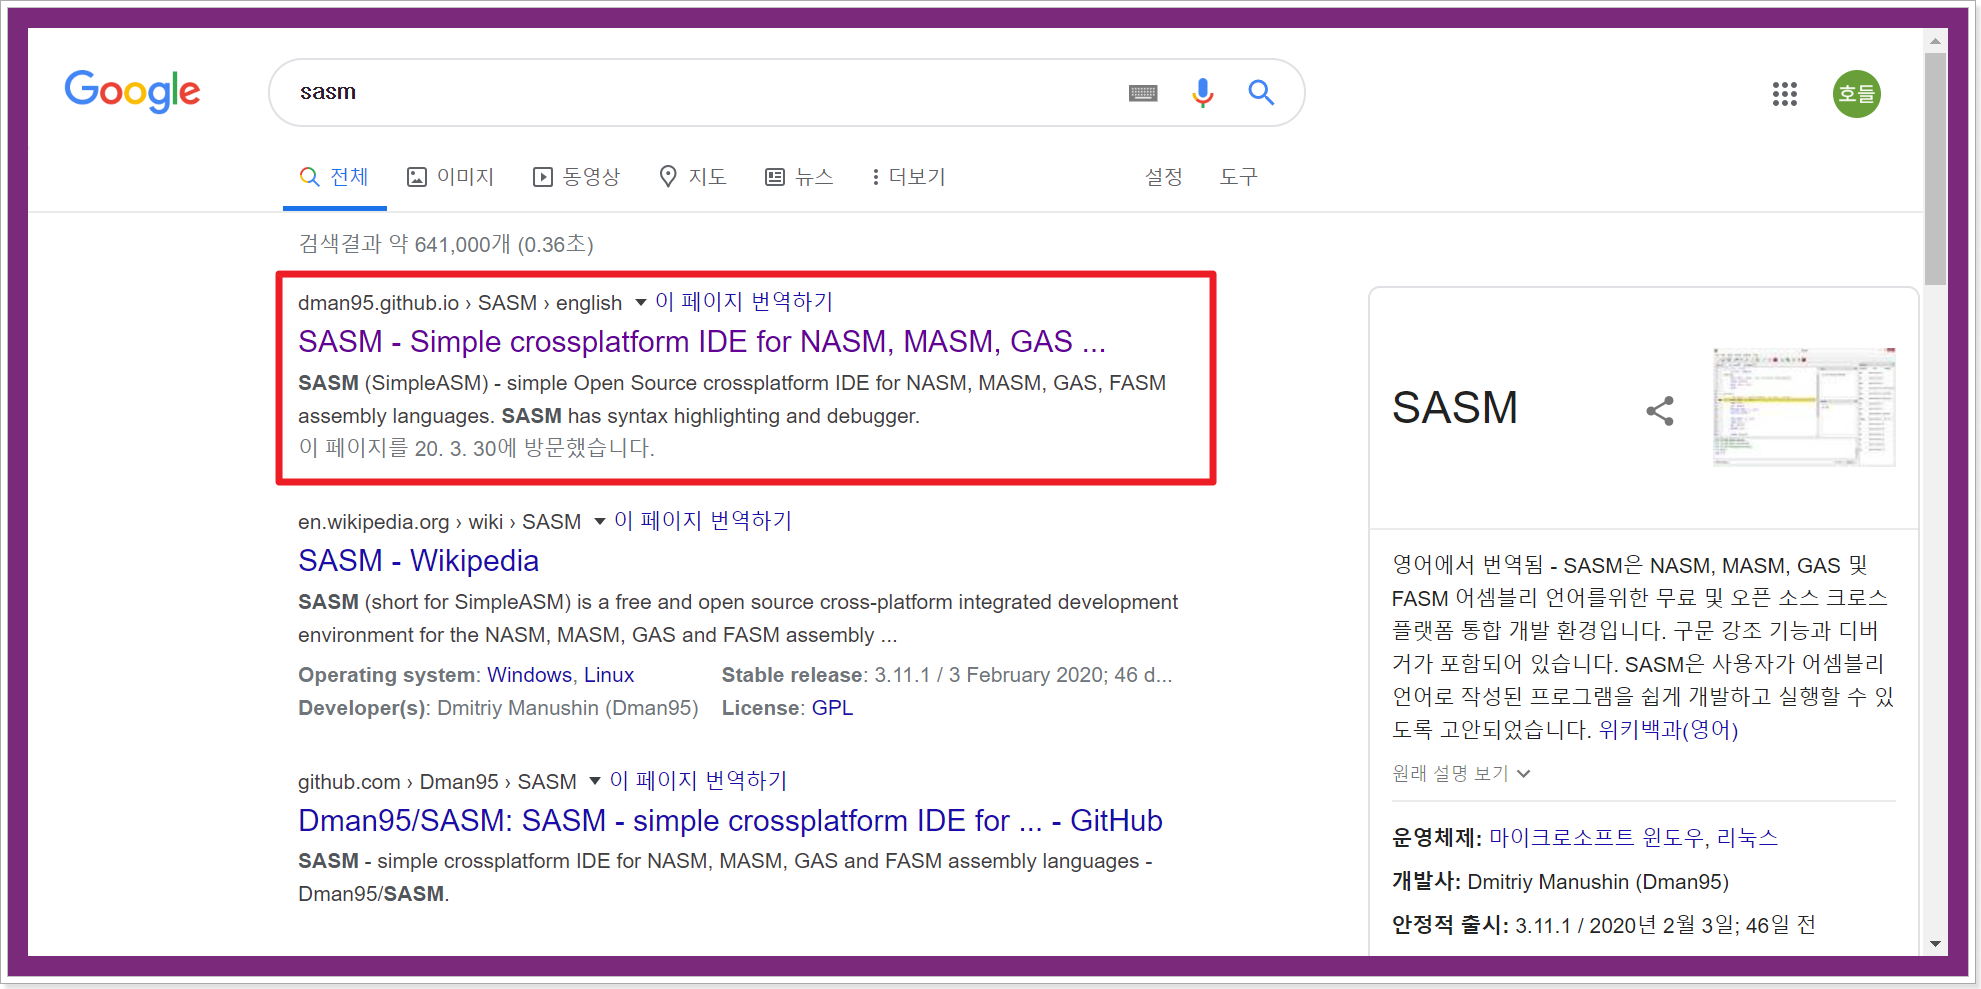
Task: Click the scrollbar down arrow
Action: click(x=1935, y=944)
